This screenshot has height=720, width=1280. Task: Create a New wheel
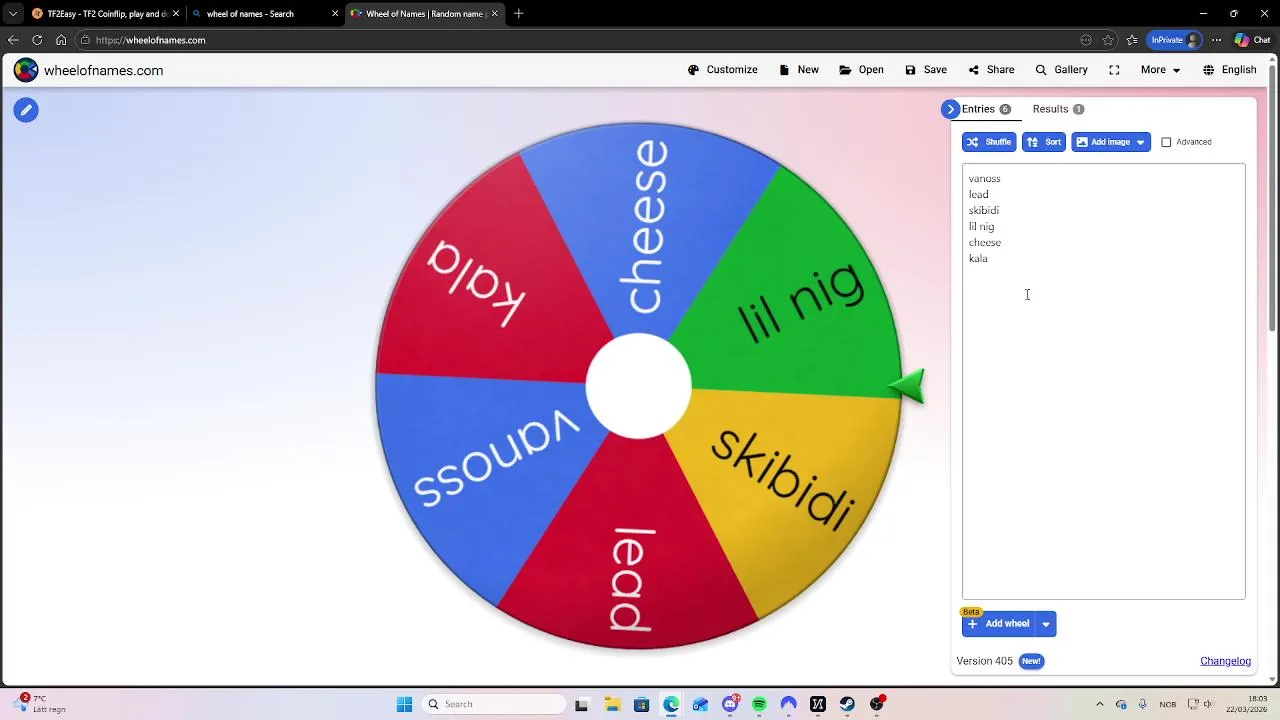pyautogui.click(x=798, y=70)
